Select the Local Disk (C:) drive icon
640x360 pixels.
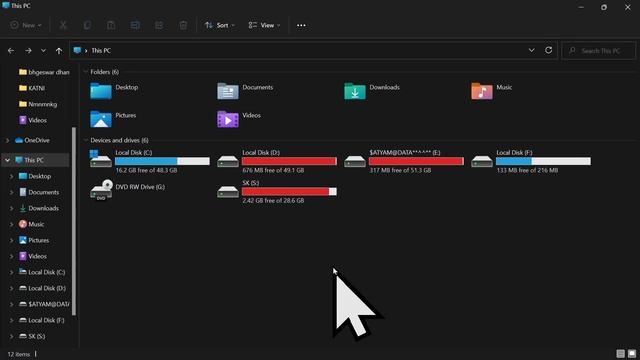click(101, 159)
